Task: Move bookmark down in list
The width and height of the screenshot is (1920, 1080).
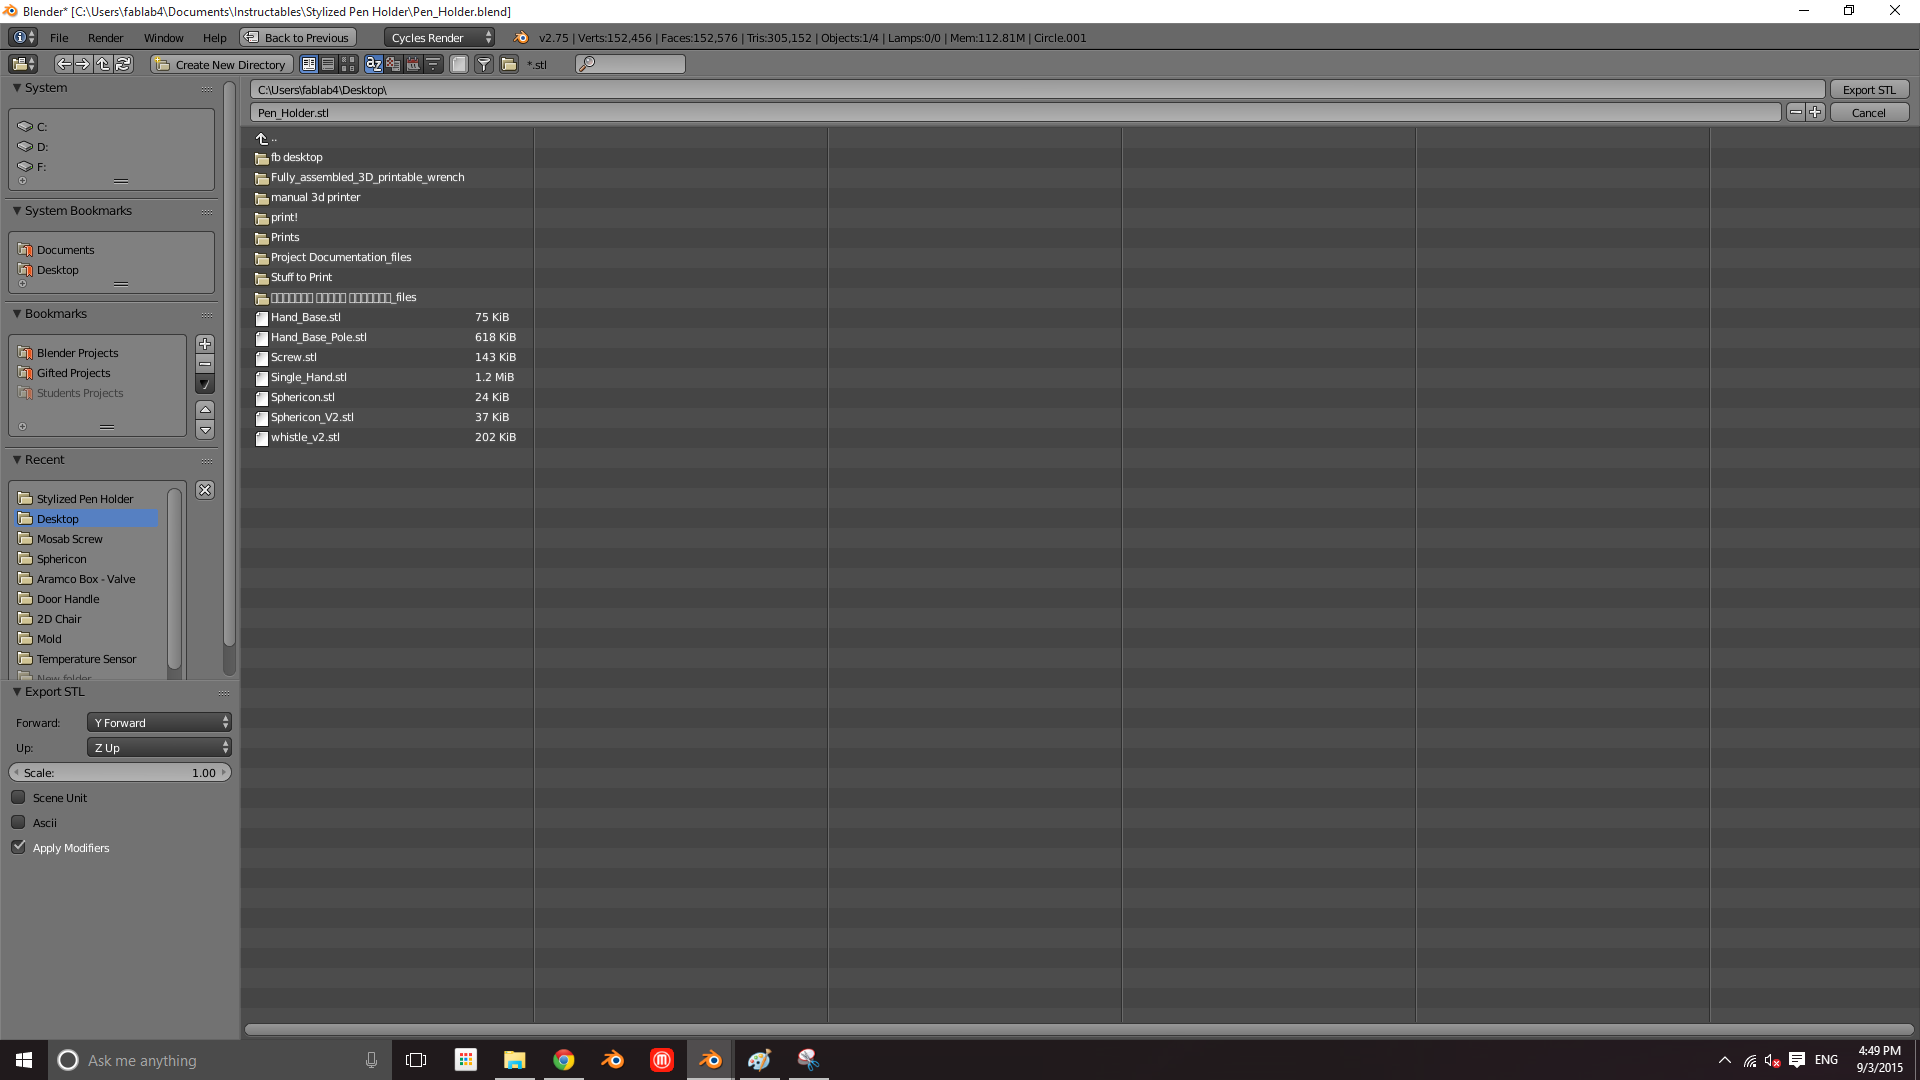Action: click(205, 430)
